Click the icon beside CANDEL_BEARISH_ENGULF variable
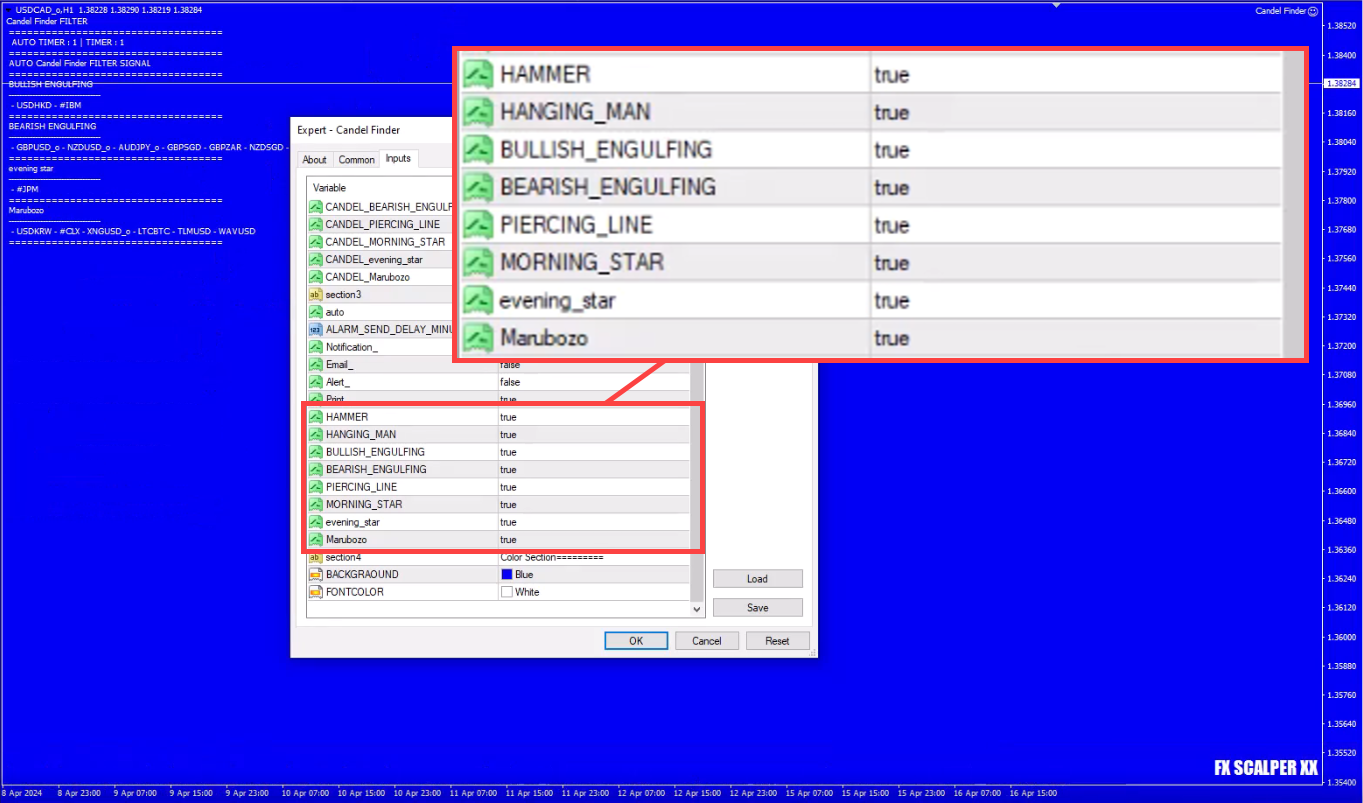The height and width of the screenshot is (803, 1363). (315, 207)
